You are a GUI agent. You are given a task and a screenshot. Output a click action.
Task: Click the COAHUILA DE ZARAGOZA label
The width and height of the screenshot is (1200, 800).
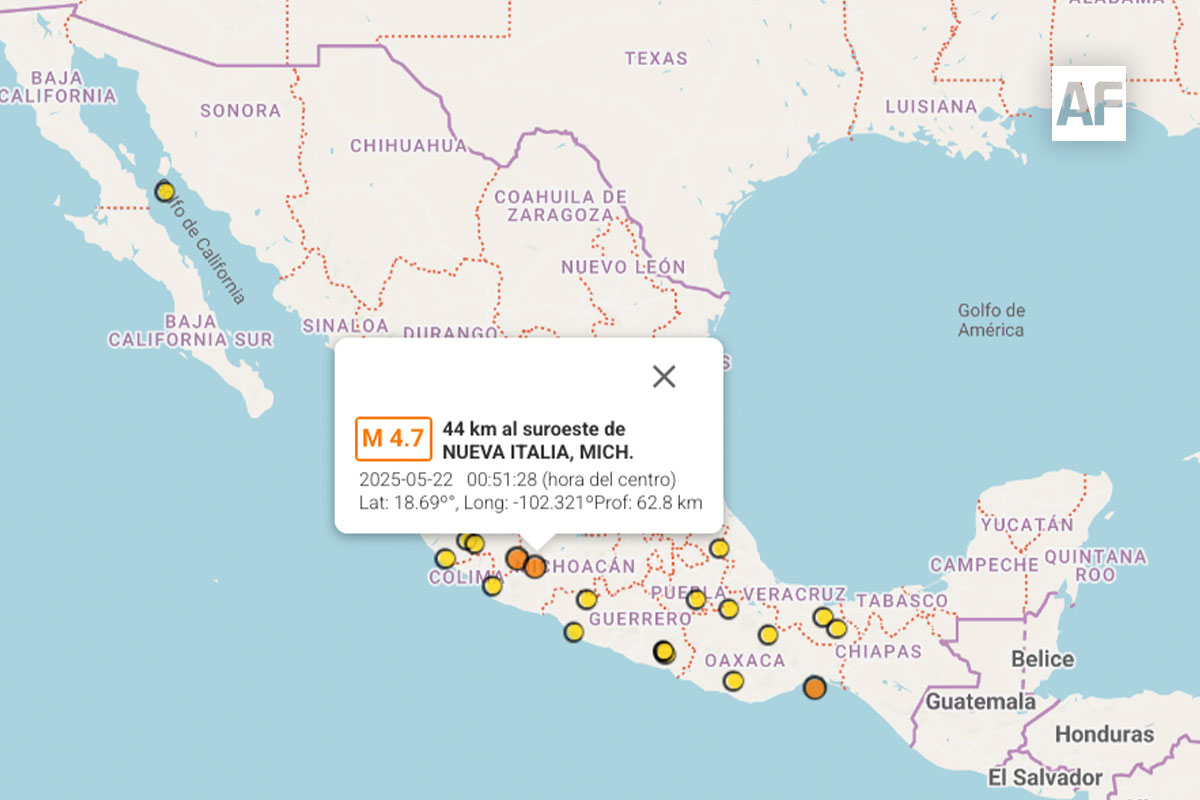click(560, 205)
